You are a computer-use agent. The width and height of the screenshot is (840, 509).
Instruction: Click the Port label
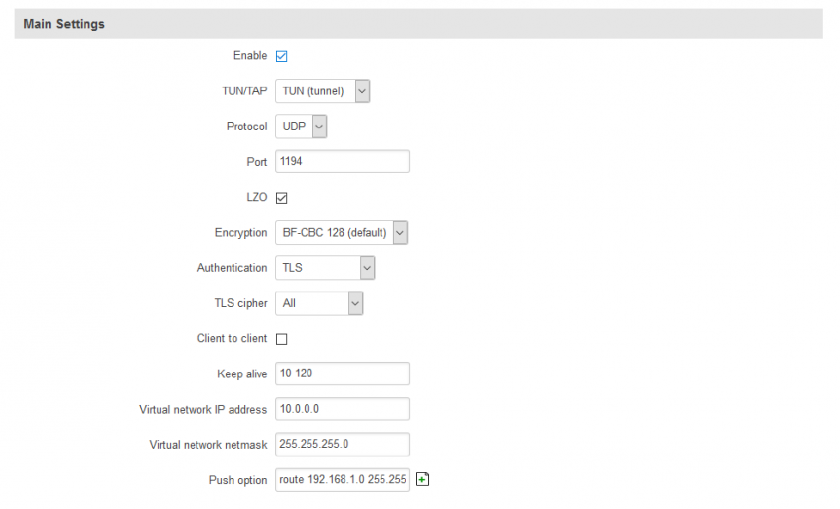pyautogui.click(x=257, y=162)
